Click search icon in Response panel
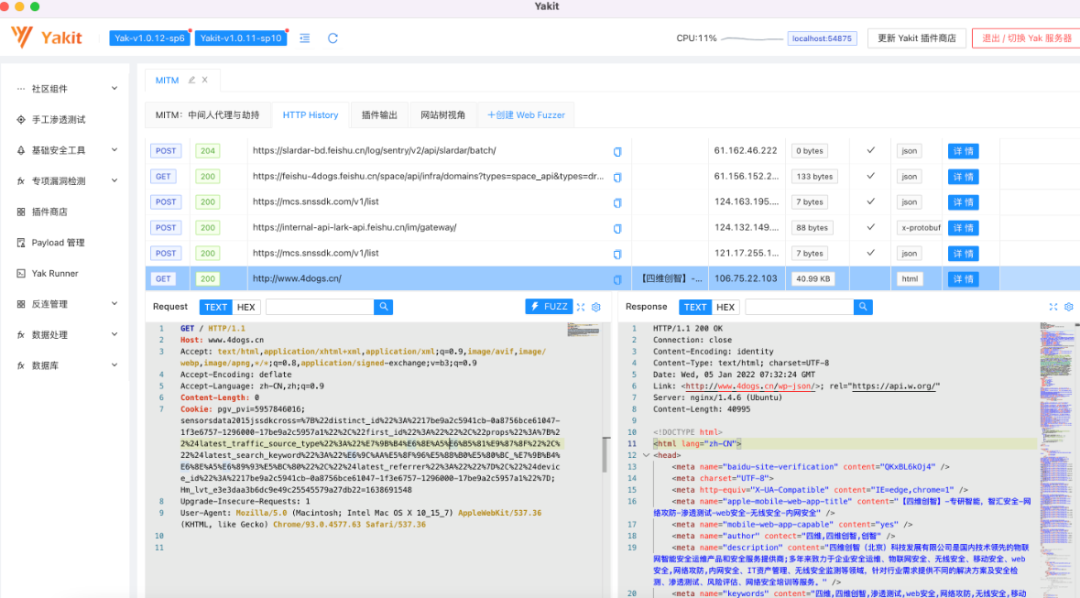This screenshot has height=598, width=1080. pyautogui.click(x=863, y=307)
